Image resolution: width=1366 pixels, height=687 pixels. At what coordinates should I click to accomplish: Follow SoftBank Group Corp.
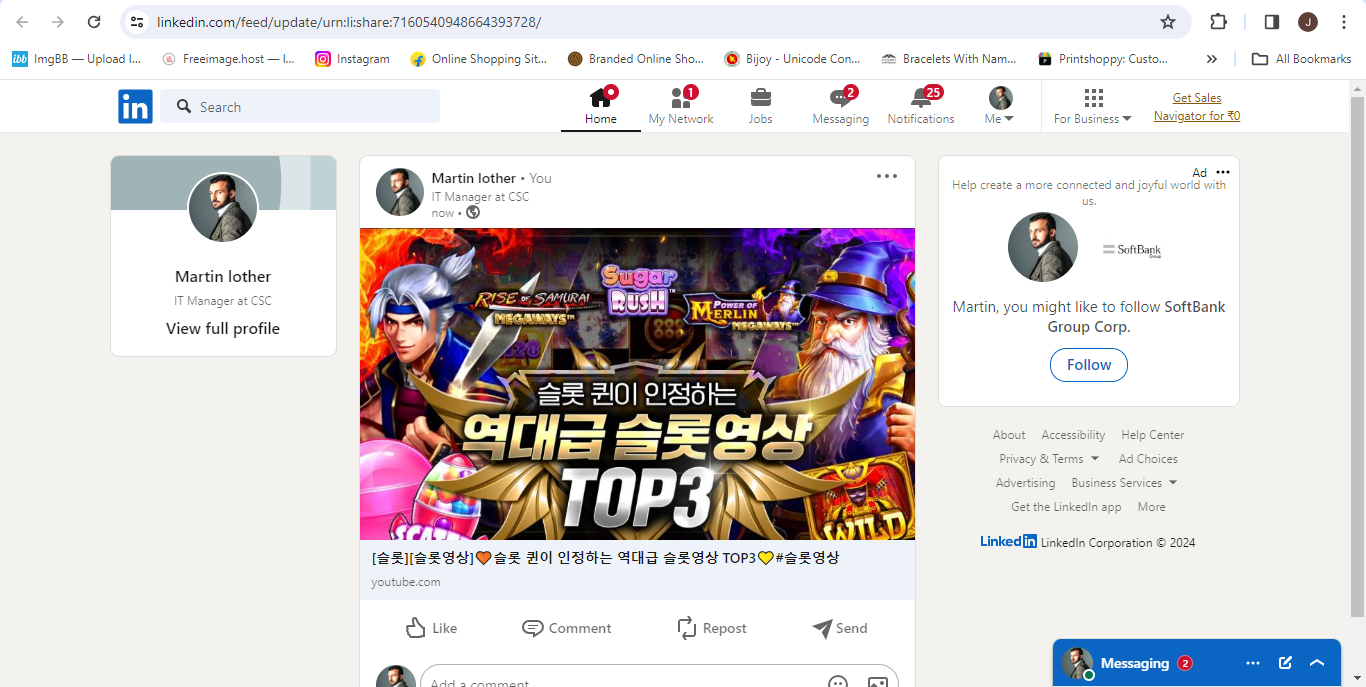pos(1089,365)
